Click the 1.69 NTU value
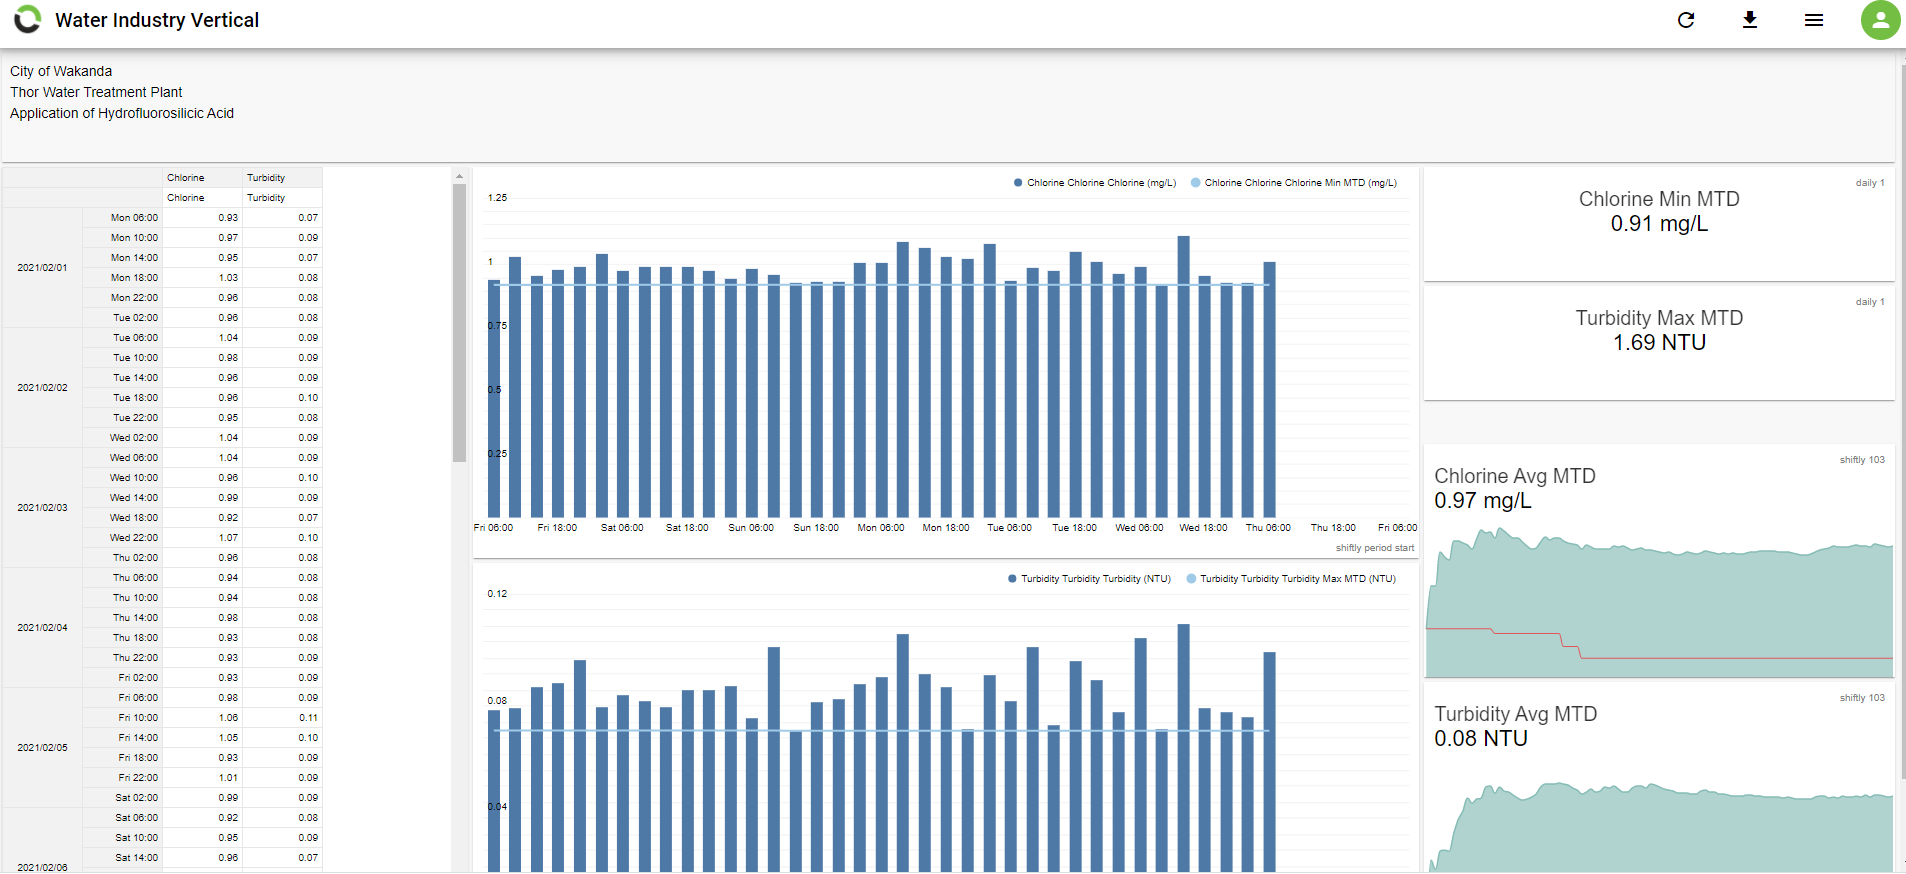 point(1659,343)
